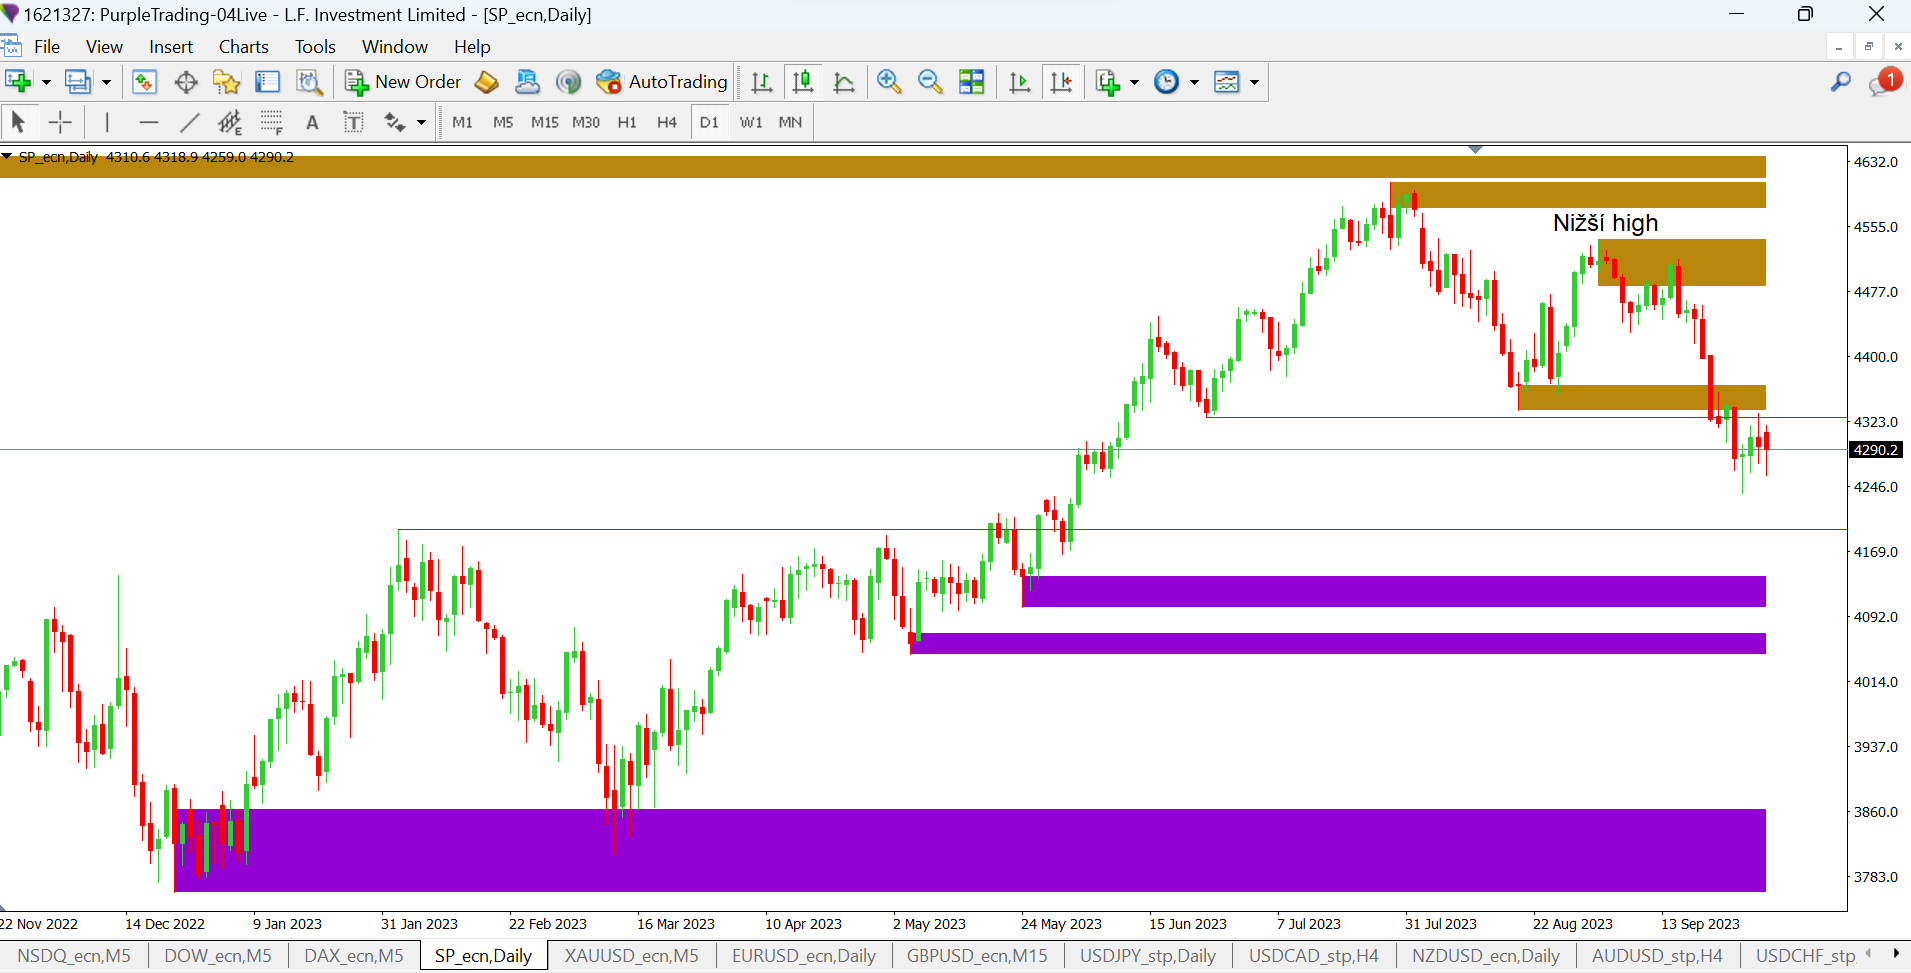Expand the Arrows objects dropdown
This screenshot has width=1911, height=973.
(x=421, y=122)
